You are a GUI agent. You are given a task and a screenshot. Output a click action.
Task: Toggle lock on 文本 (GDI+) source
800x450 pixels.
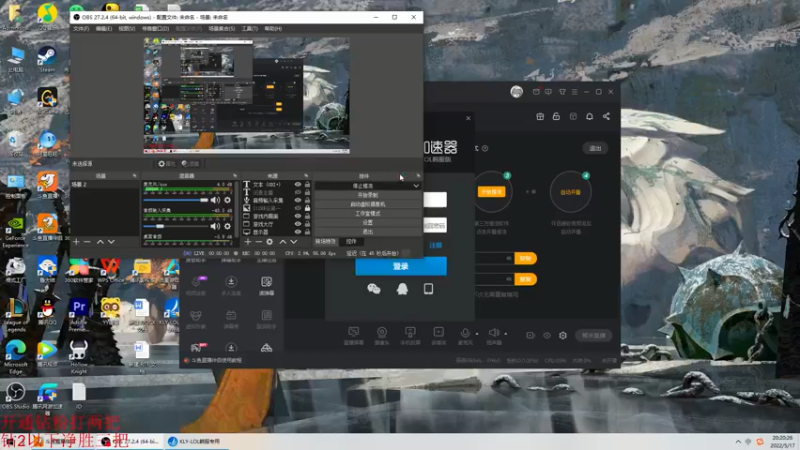pyautogui.click(x=307, y=185)
